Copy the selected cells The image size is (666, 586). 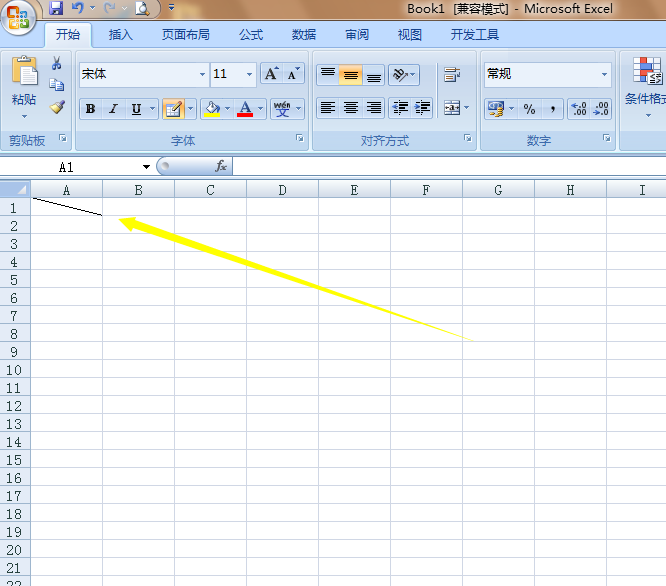(56, 85)
